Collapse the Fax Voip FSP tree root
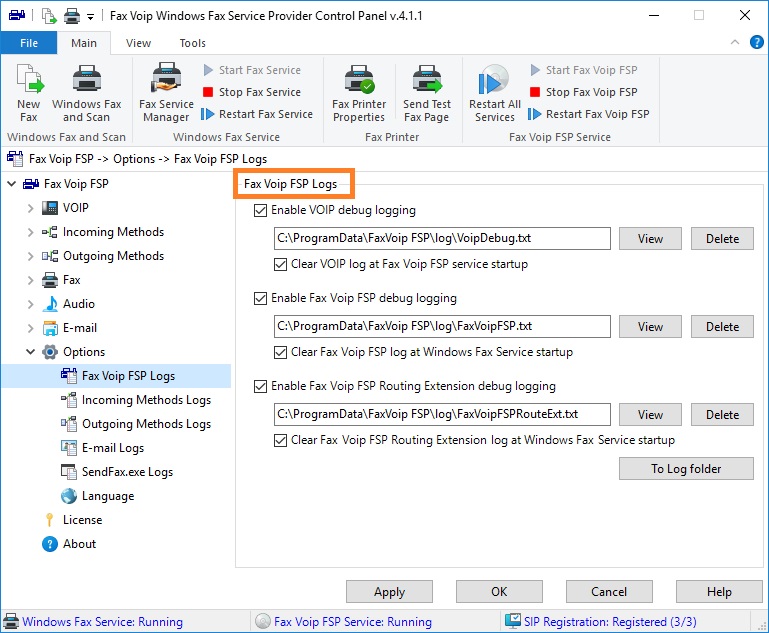The image size is (769, 633). (12, 184)
